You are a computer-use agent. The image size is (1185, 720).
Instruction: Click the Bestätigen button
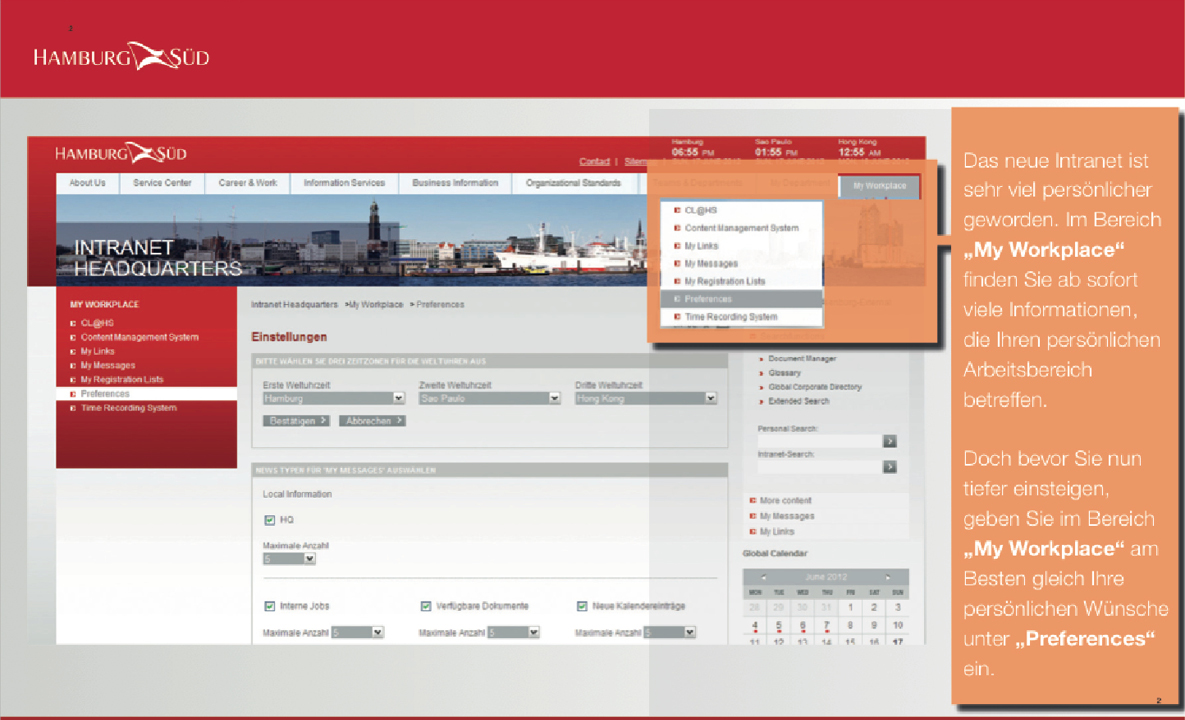[x=296, y=421]
